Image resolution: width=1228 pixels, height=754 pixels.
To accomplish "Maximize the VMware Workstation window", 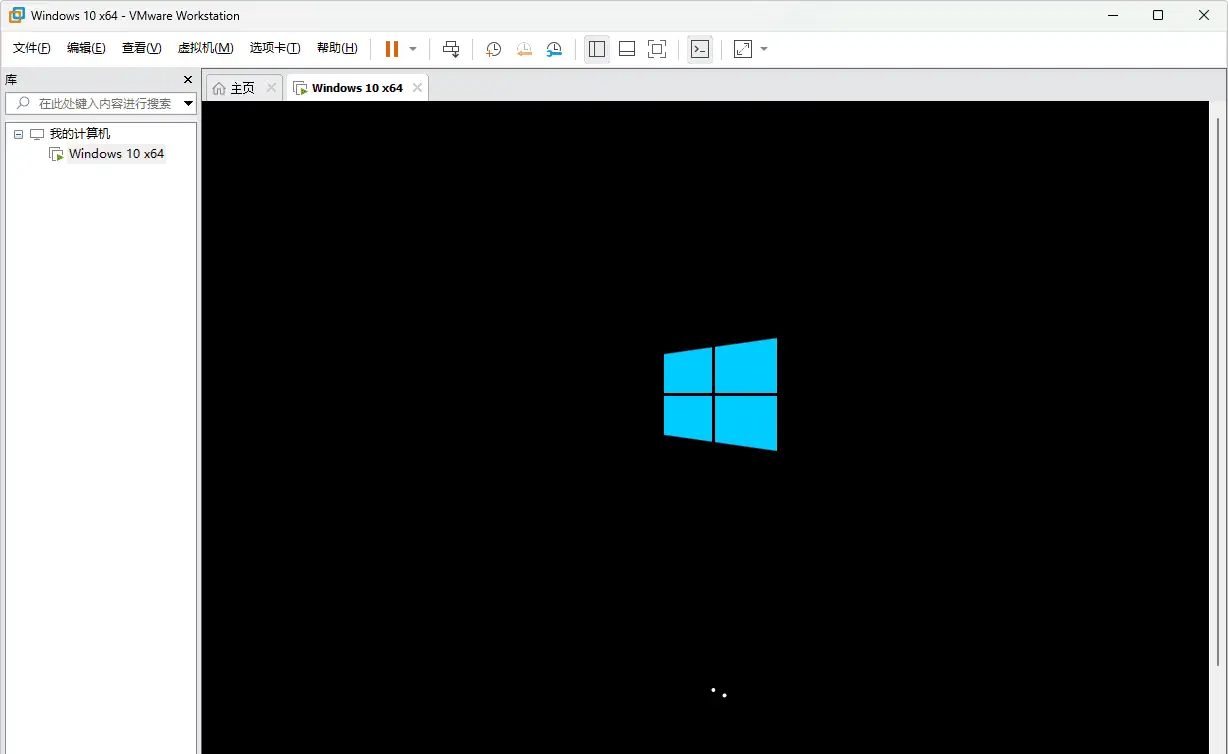I will [1158, 15].
